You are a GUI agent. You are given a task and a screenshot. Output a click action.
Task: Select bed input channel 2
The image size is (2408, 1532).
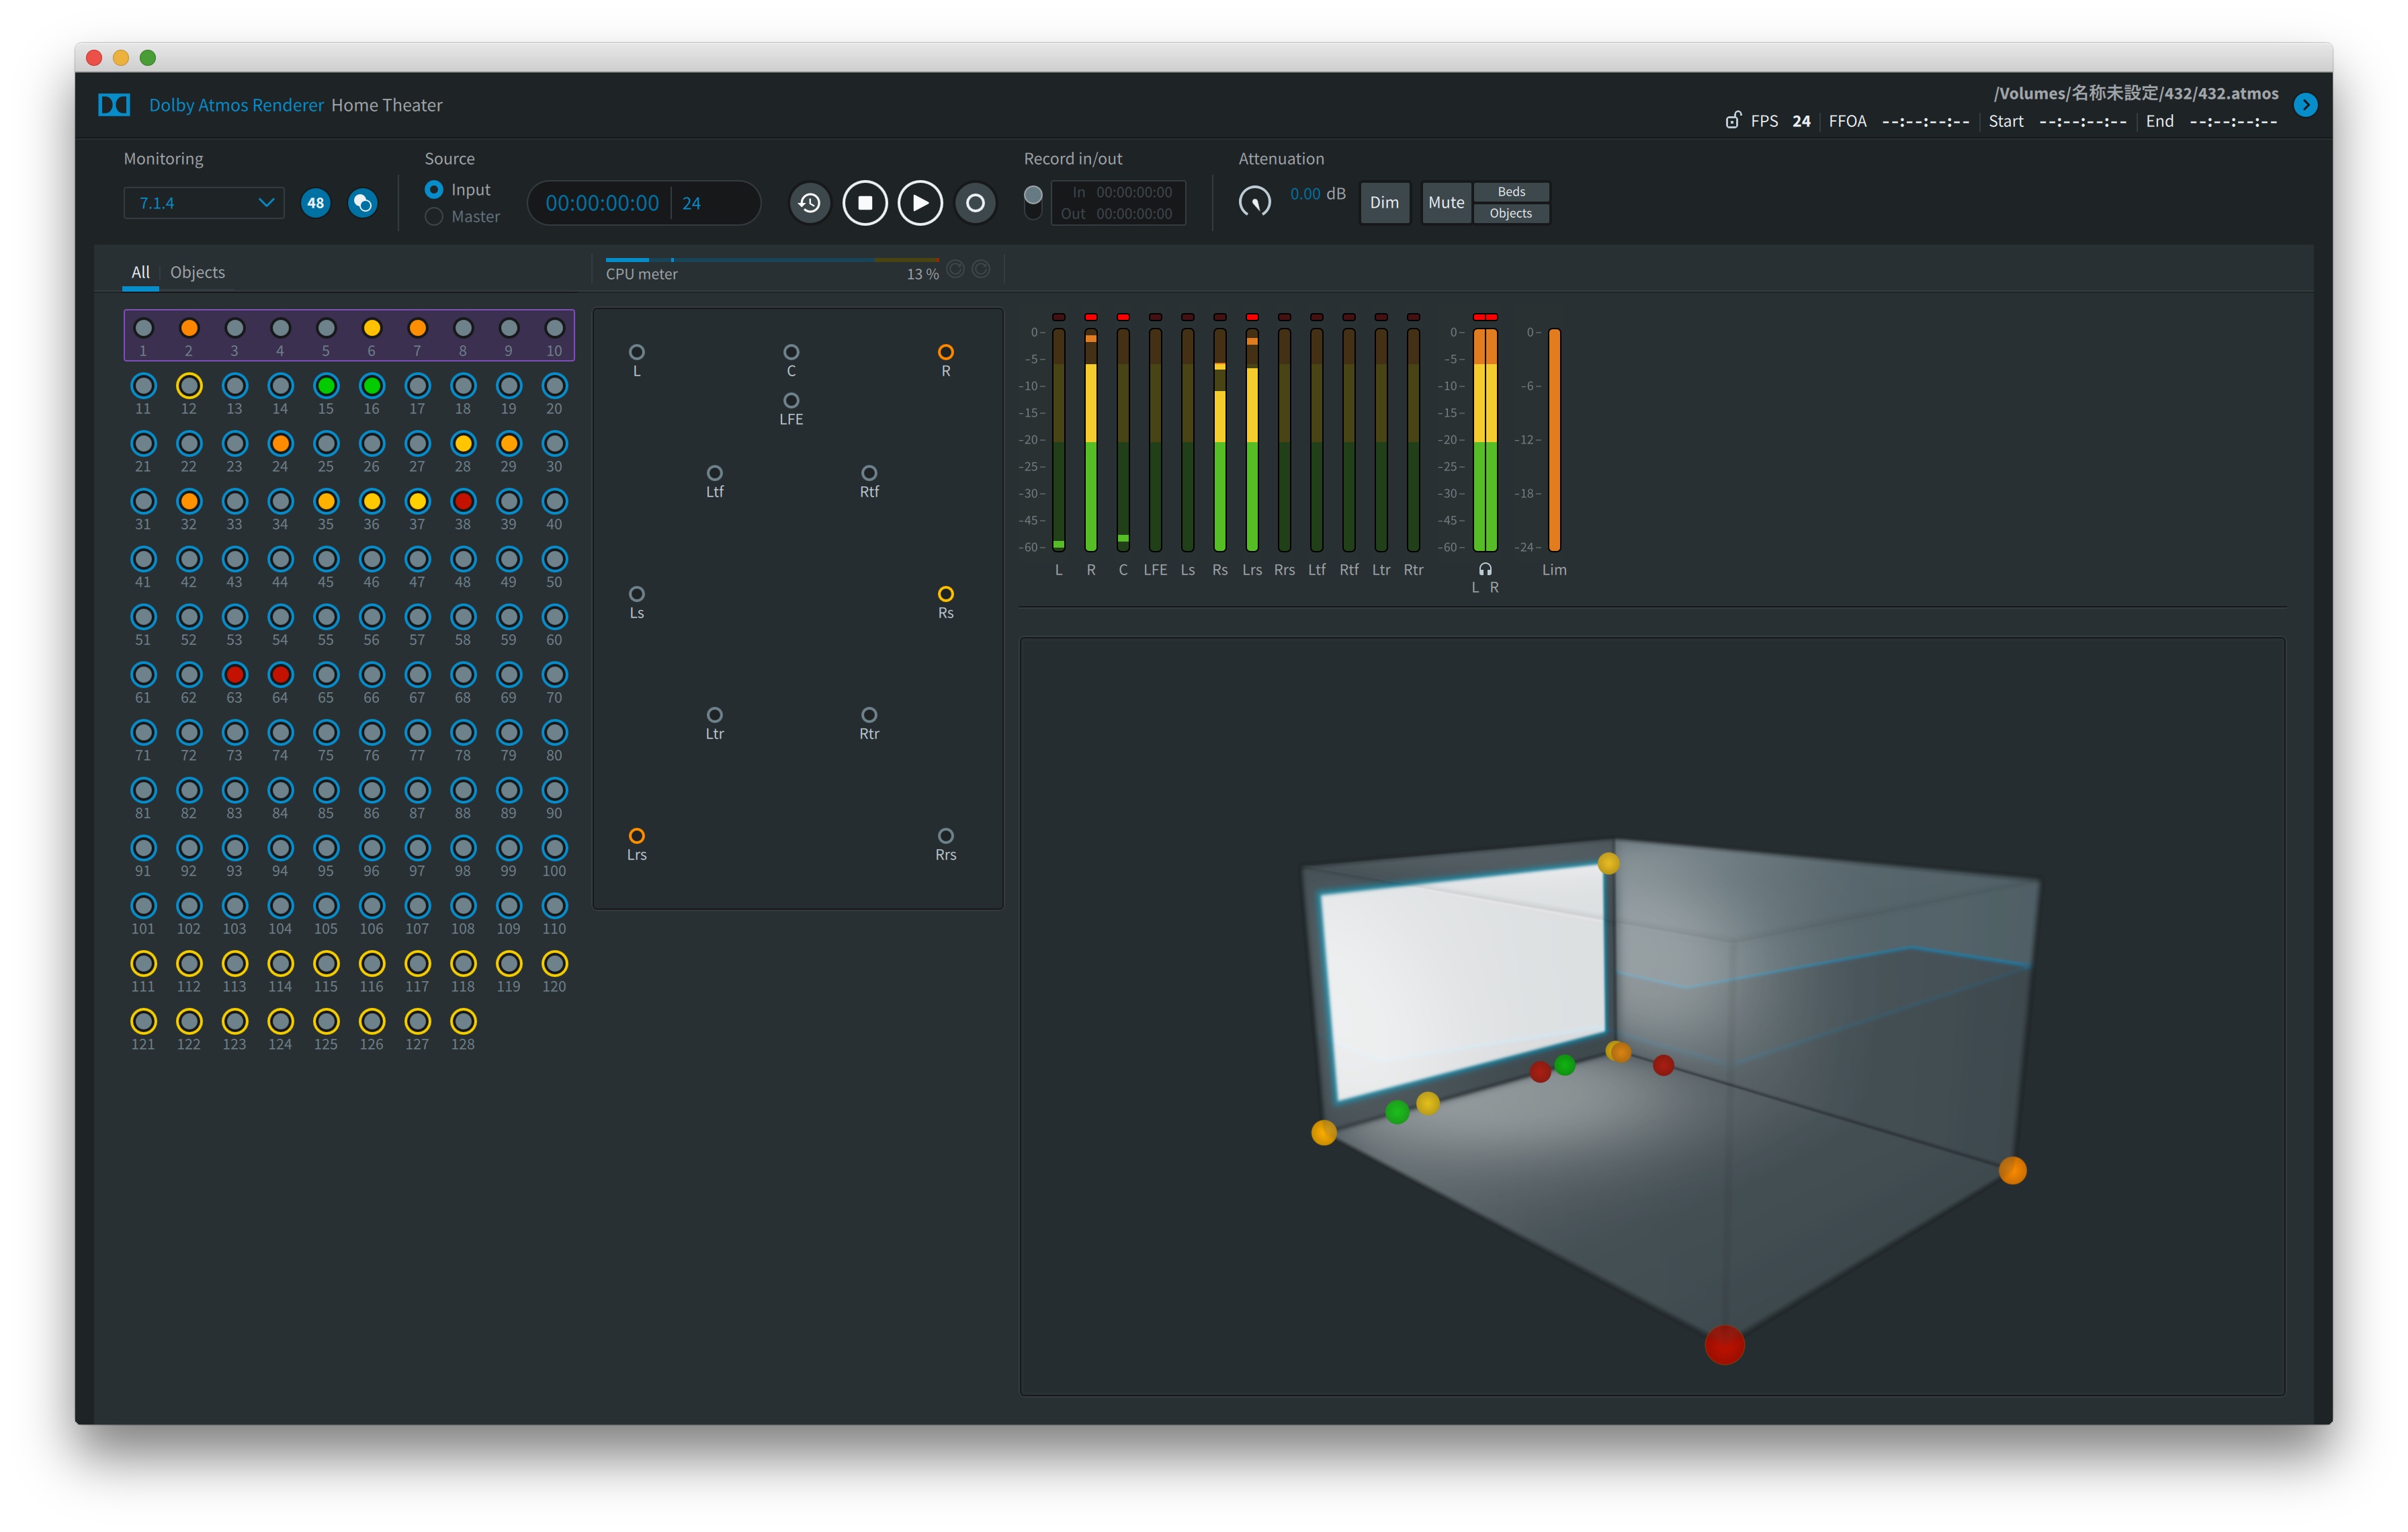click(x=189, y=328)
